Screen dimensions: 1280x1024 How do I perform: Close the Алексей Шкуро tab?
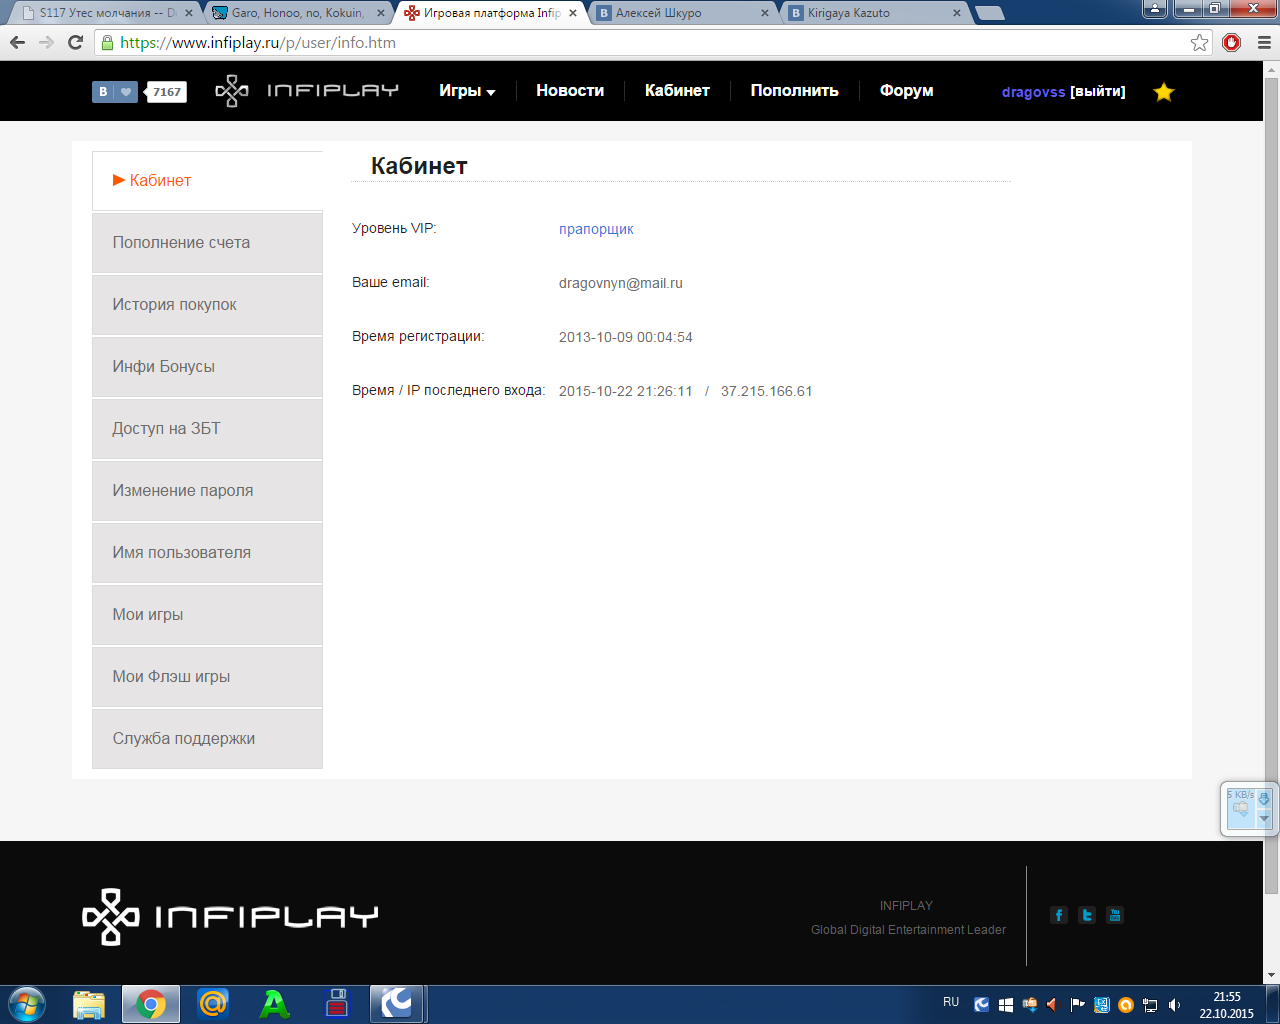coord(765,13)
